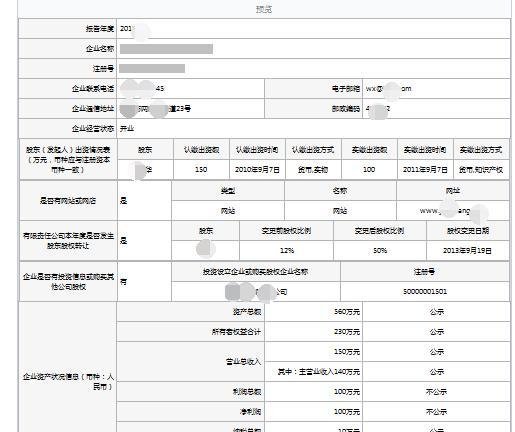This screenshot has width=515, height=432.
Task: Select 网站 under the 类型 column
Action: click(x=228, y=211)
